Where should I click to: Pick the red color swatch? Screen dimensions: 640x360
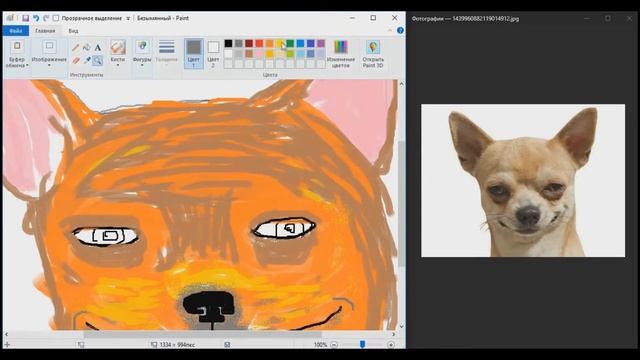(259, 43)
